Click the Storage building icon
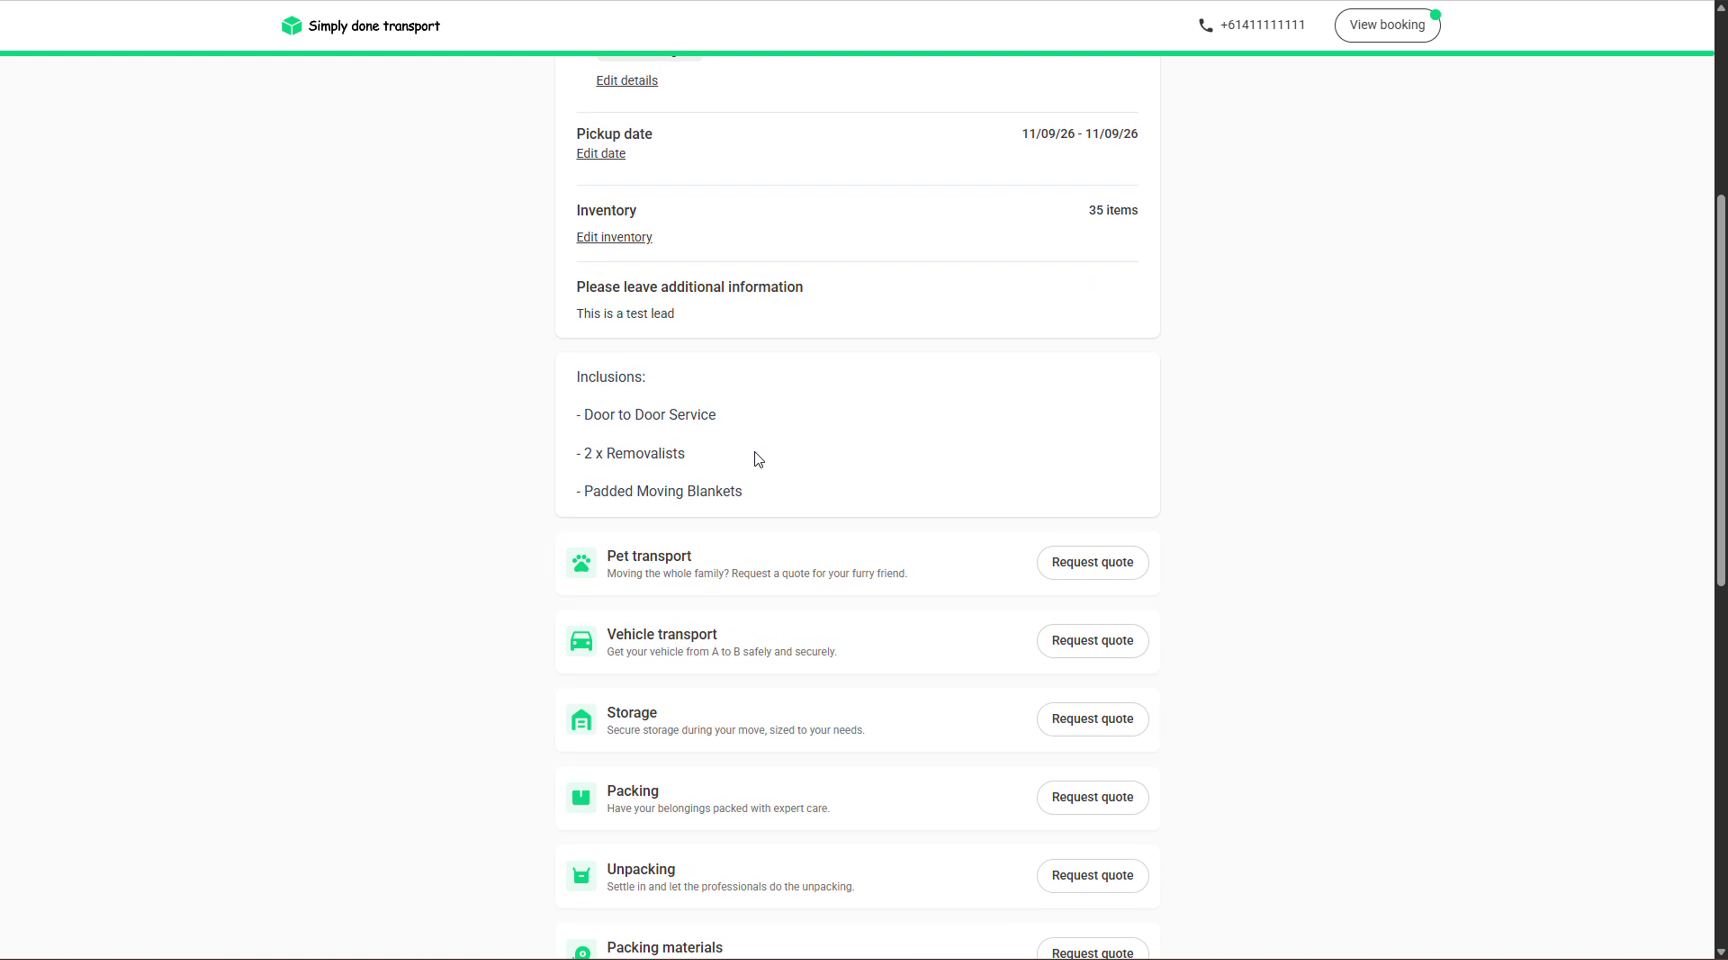Viewport: 1728px width, 960px height. pos(581,720)
